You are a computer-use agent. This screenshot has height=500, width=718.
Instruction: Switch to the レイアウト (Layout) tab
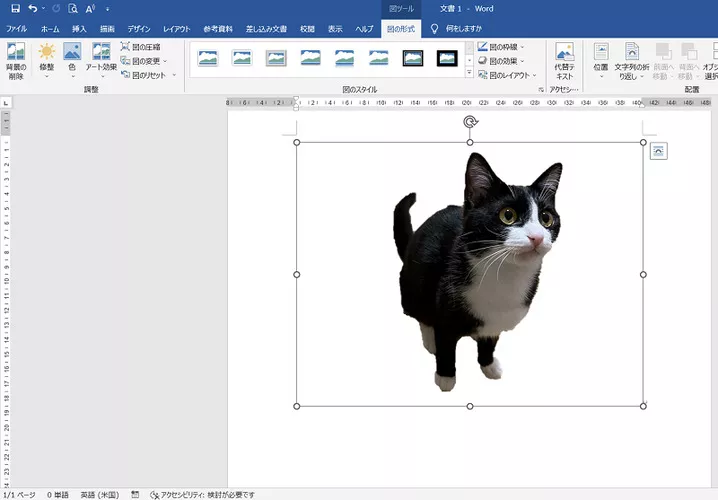click(176, 29)
